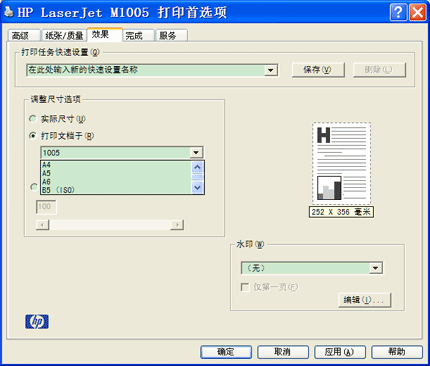Screen dimensions: 430x366
Task: Click the 帮助 button
Action: coord(397,352)
